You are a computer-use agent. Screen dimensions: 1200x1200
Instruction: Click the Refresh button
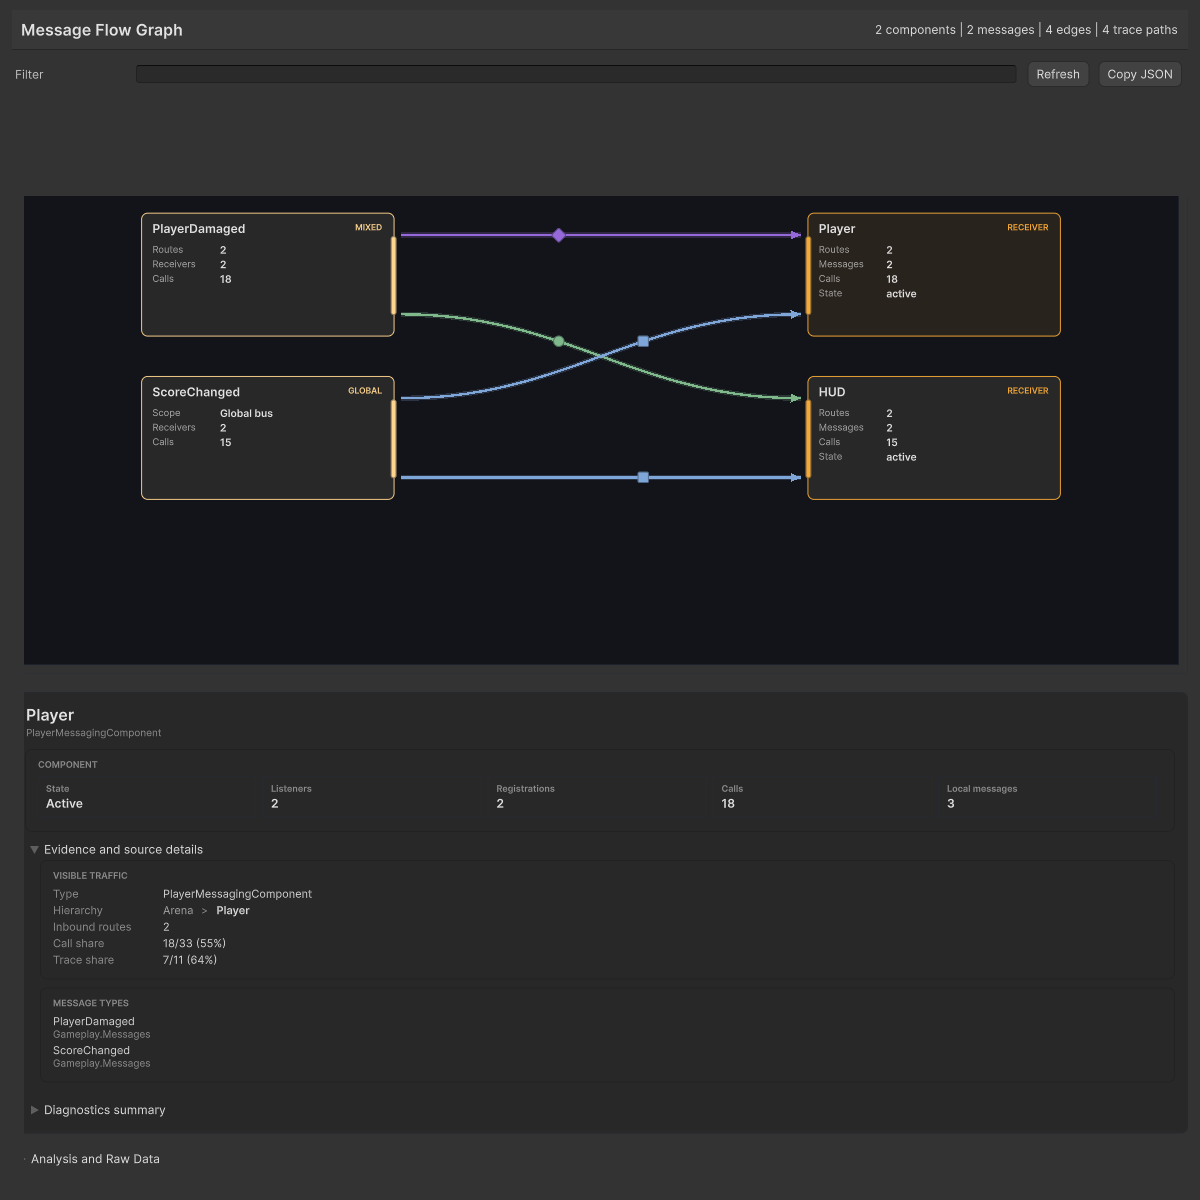click(x=1058, y=74)
